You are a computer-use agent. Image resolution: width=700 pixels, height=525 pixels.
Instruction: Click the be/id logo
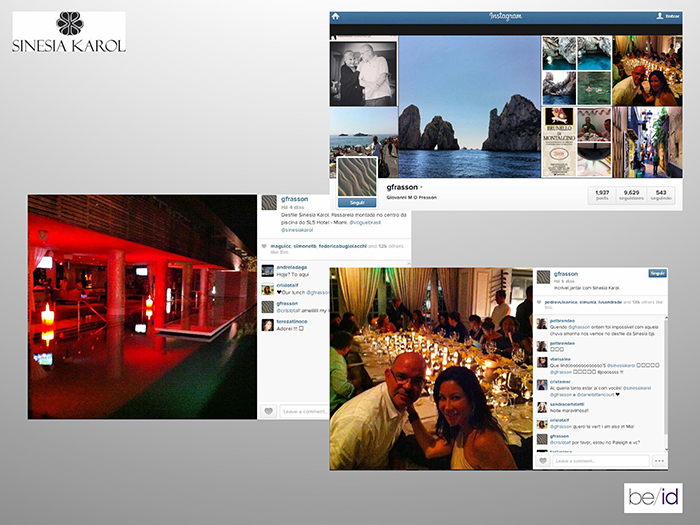(653, 497)
